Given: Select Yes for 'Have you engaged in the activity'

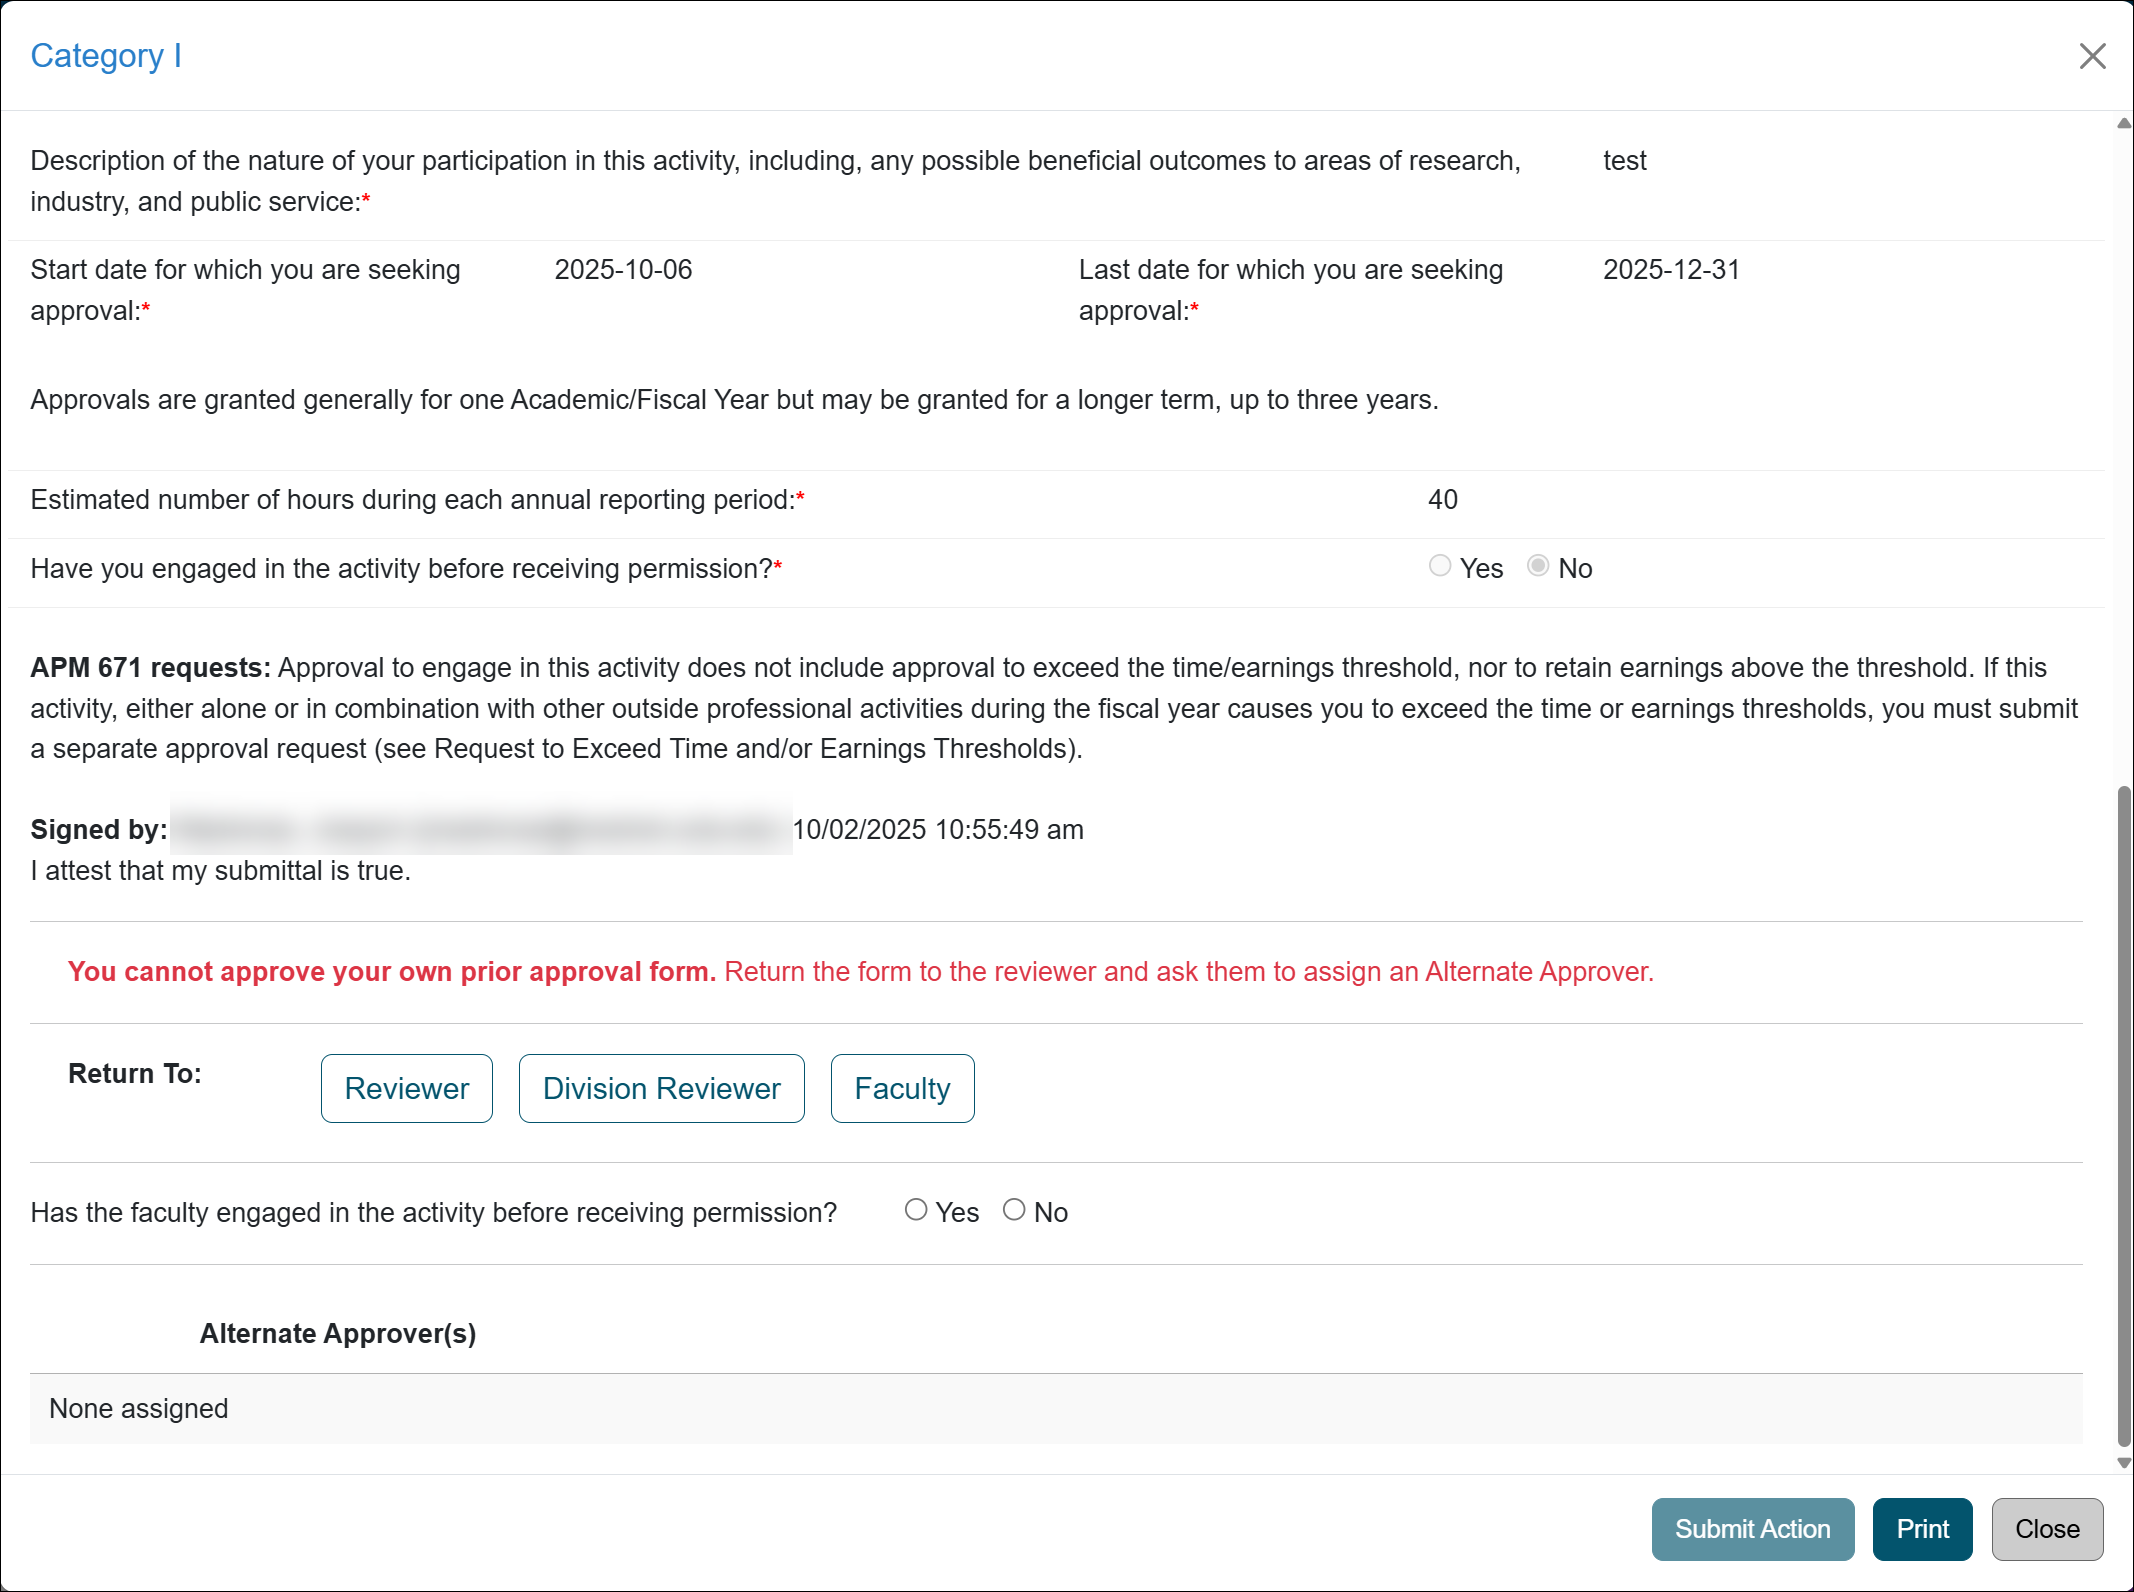Looking at the screenshot, I should (1440, 567).
